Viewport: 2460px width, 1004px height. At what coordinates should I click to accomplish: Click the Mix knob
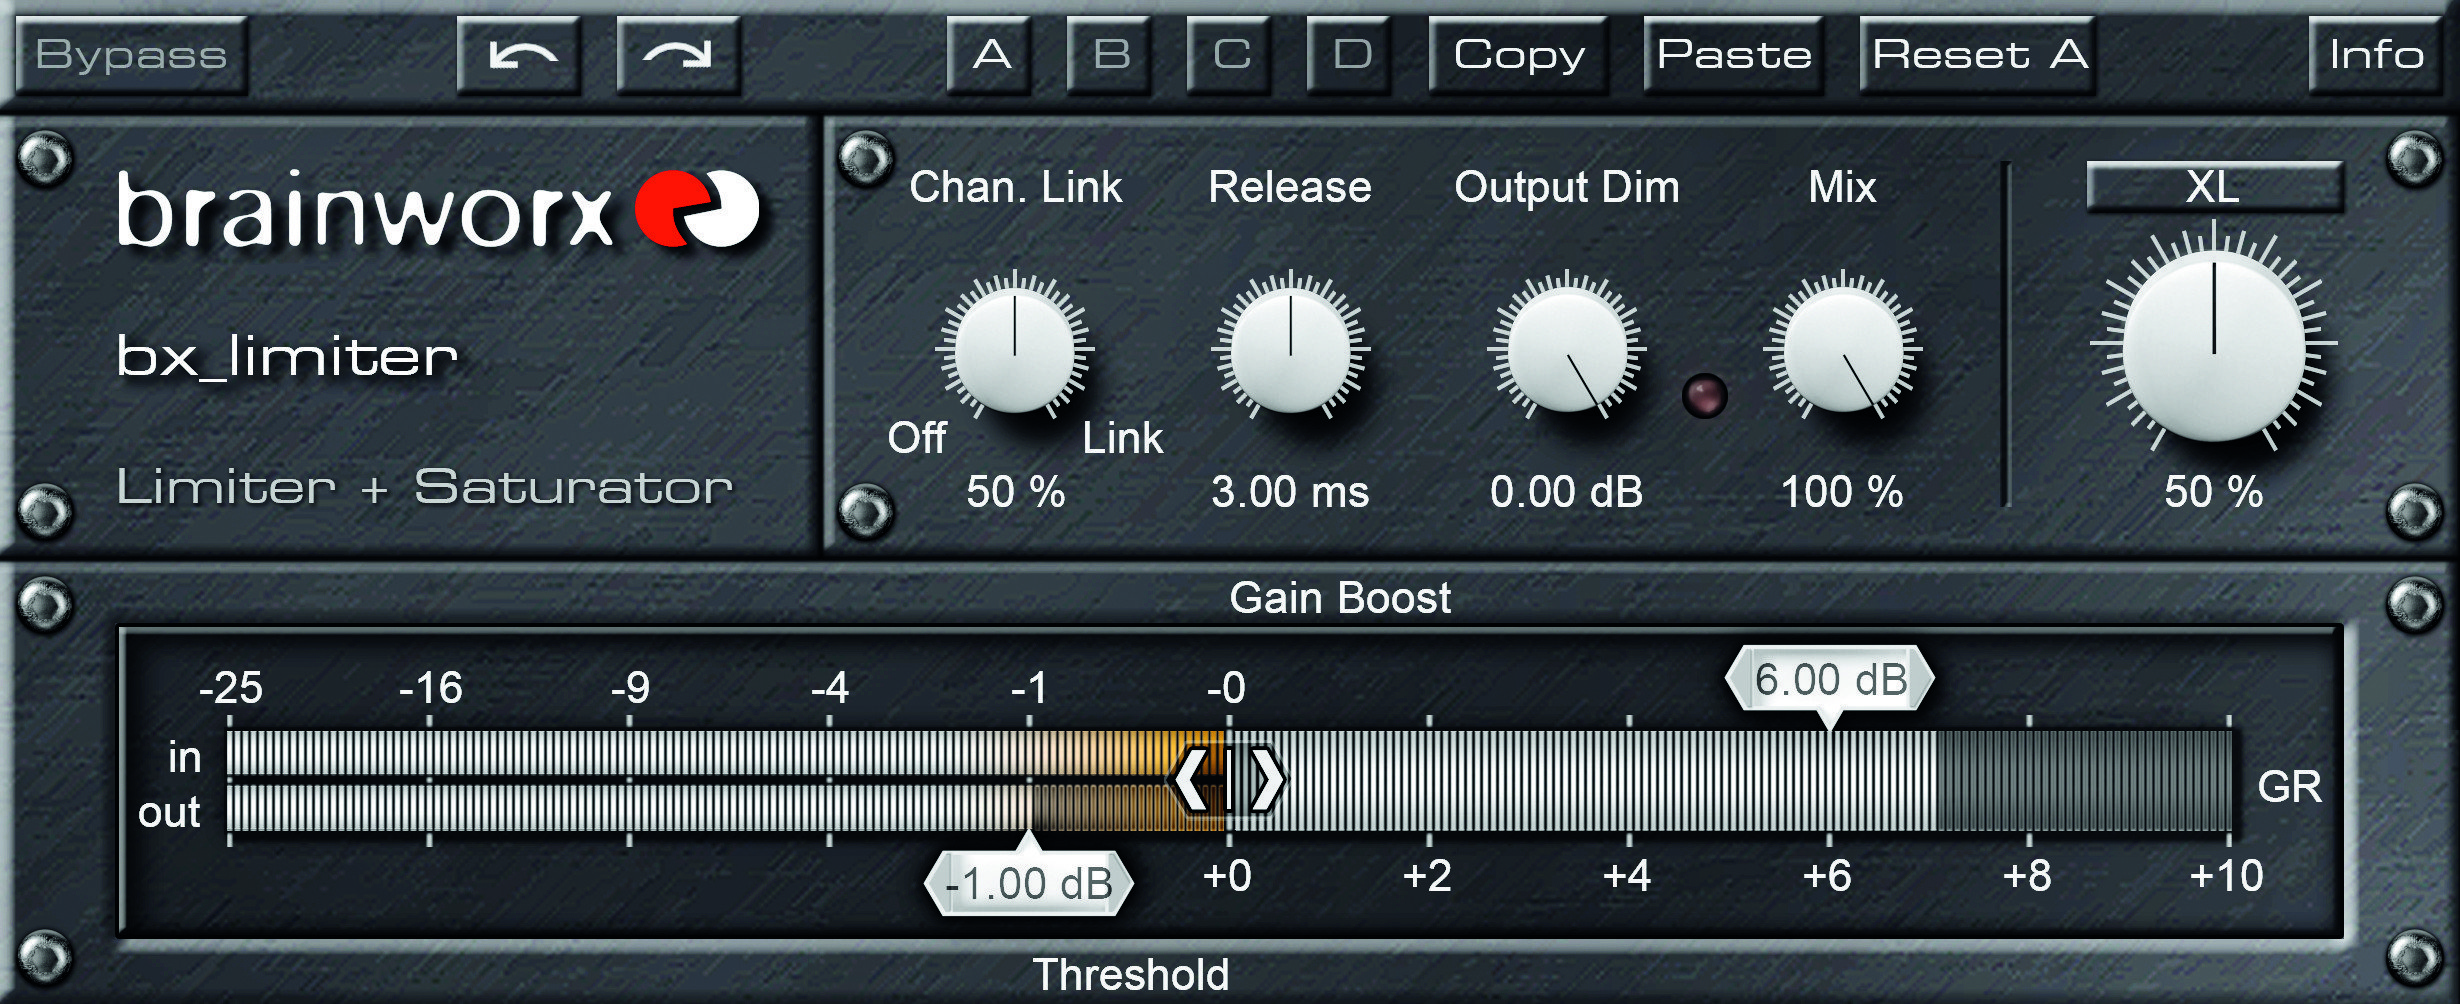[x=1842, y=350]
